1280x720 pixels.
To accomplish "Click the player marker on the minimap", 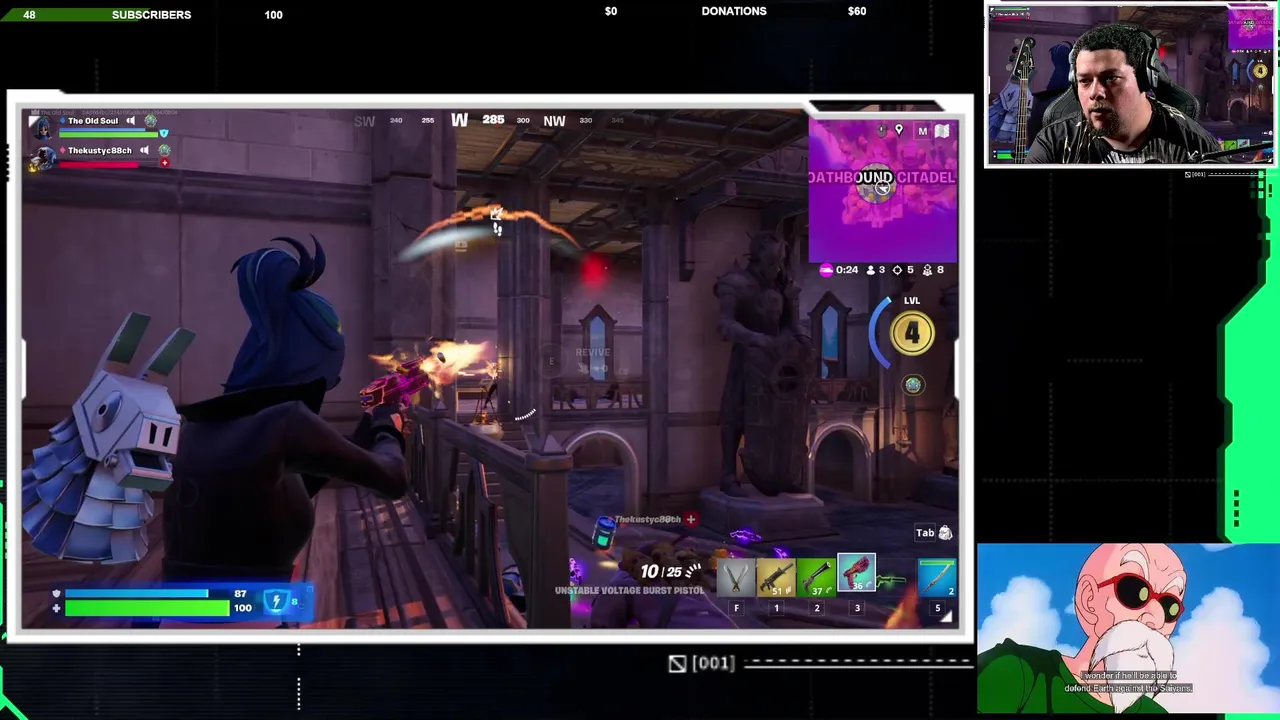I will click(882, 187).
